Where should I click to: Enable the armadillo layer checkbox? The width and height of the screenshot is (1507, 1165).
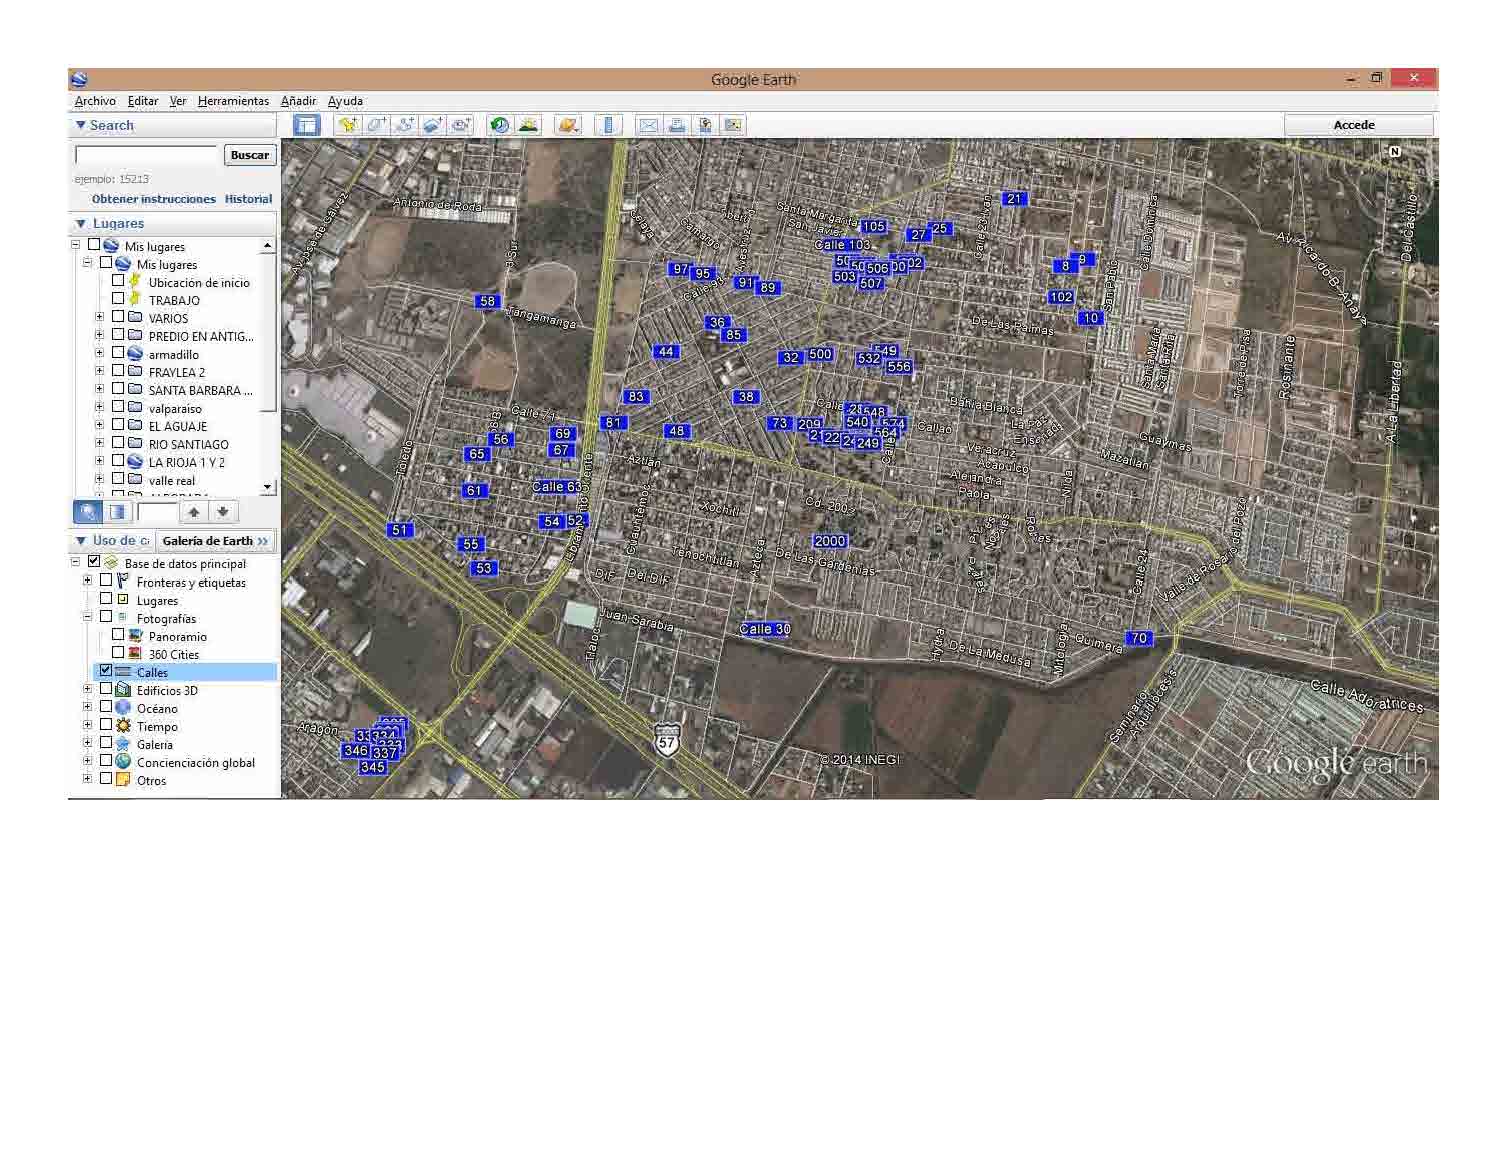pos(118,353)
